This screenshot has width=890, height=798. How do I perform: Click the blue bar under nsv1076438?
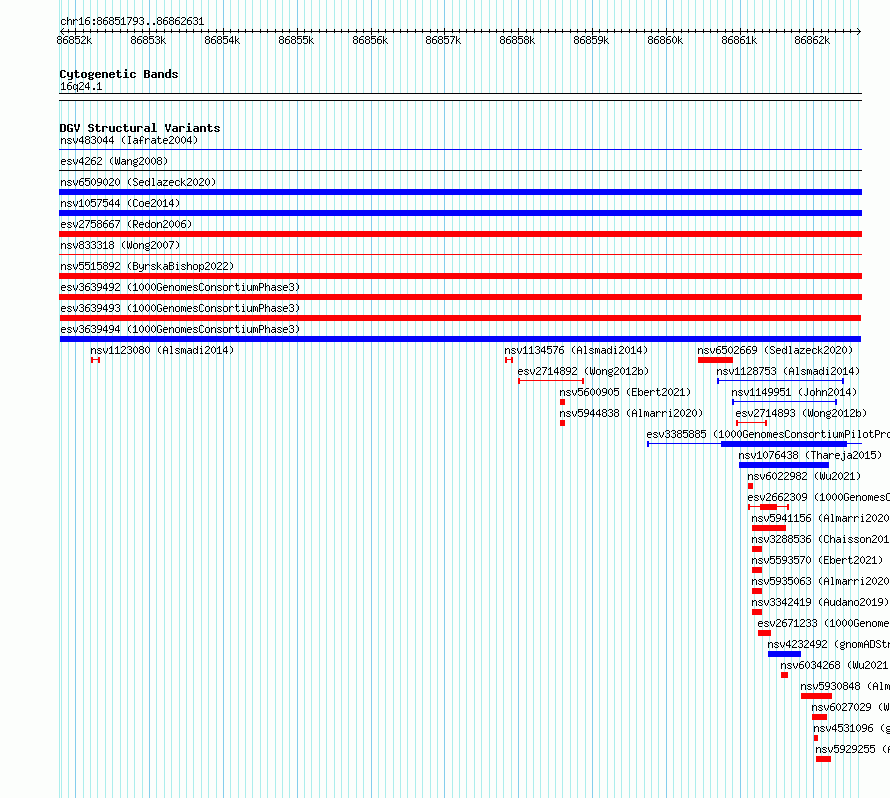(x=783, y=465)
